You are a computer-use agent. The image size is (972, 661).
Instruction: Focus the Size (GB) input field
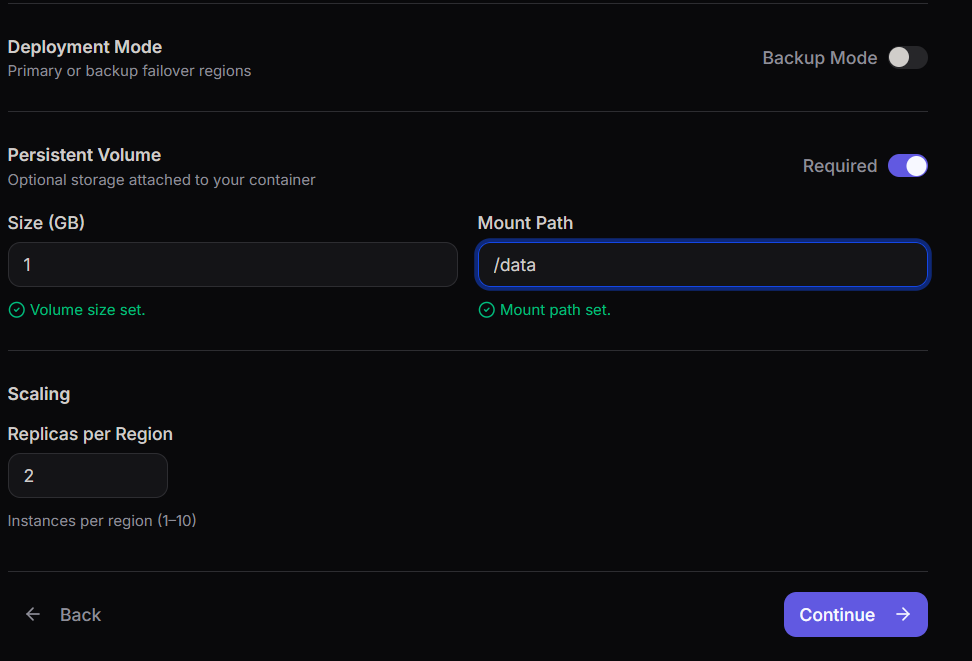pos(232,265)
